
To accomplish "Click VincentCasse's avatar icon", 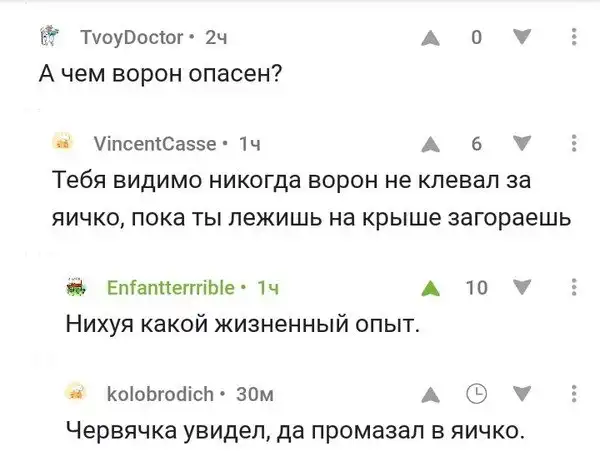I will (x=64, y=142).
